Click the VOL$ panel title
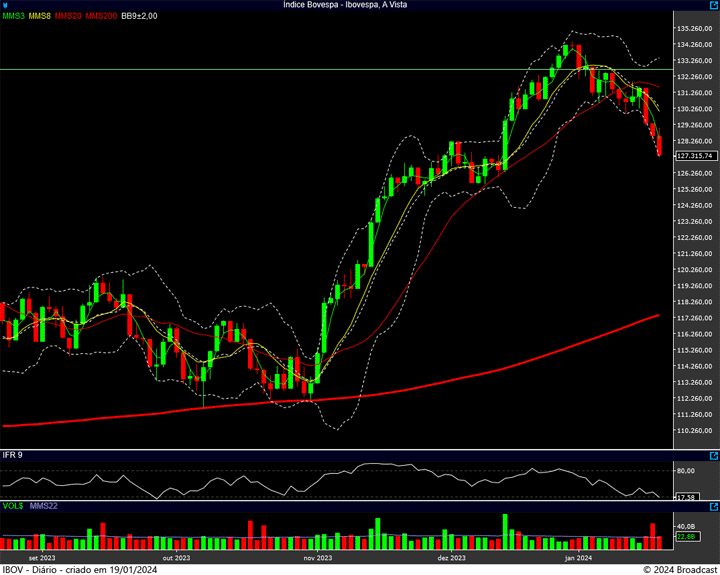The width and height of the screenshot is (720, 575). tap(12, 507)
